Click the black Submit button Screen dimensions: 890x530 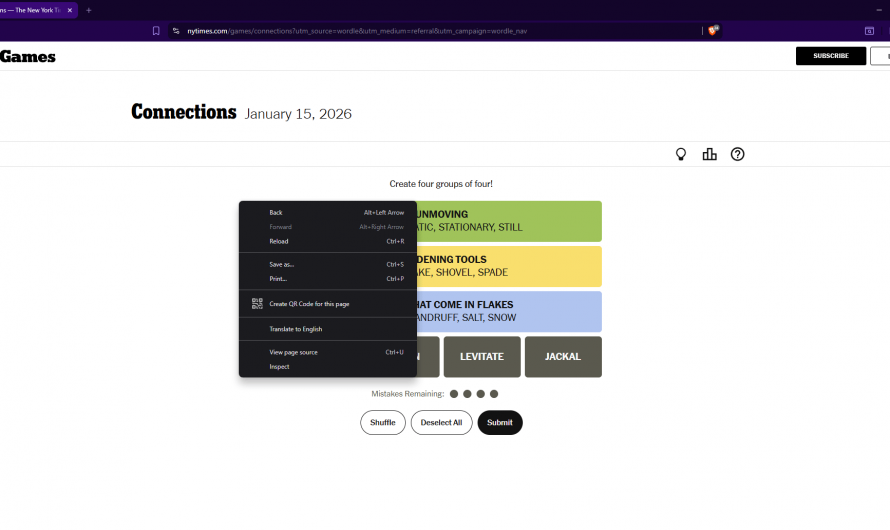pyautogui.click(x=500, y=423)
